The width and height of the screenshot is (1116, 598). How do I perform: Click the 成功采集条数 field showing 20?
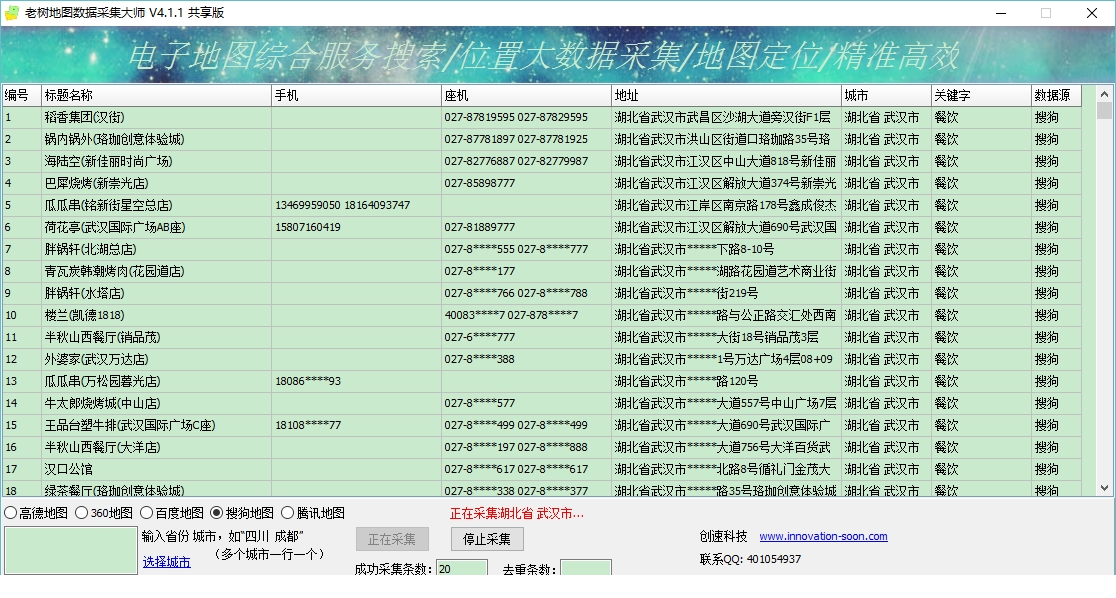click(x=461, y=567)
